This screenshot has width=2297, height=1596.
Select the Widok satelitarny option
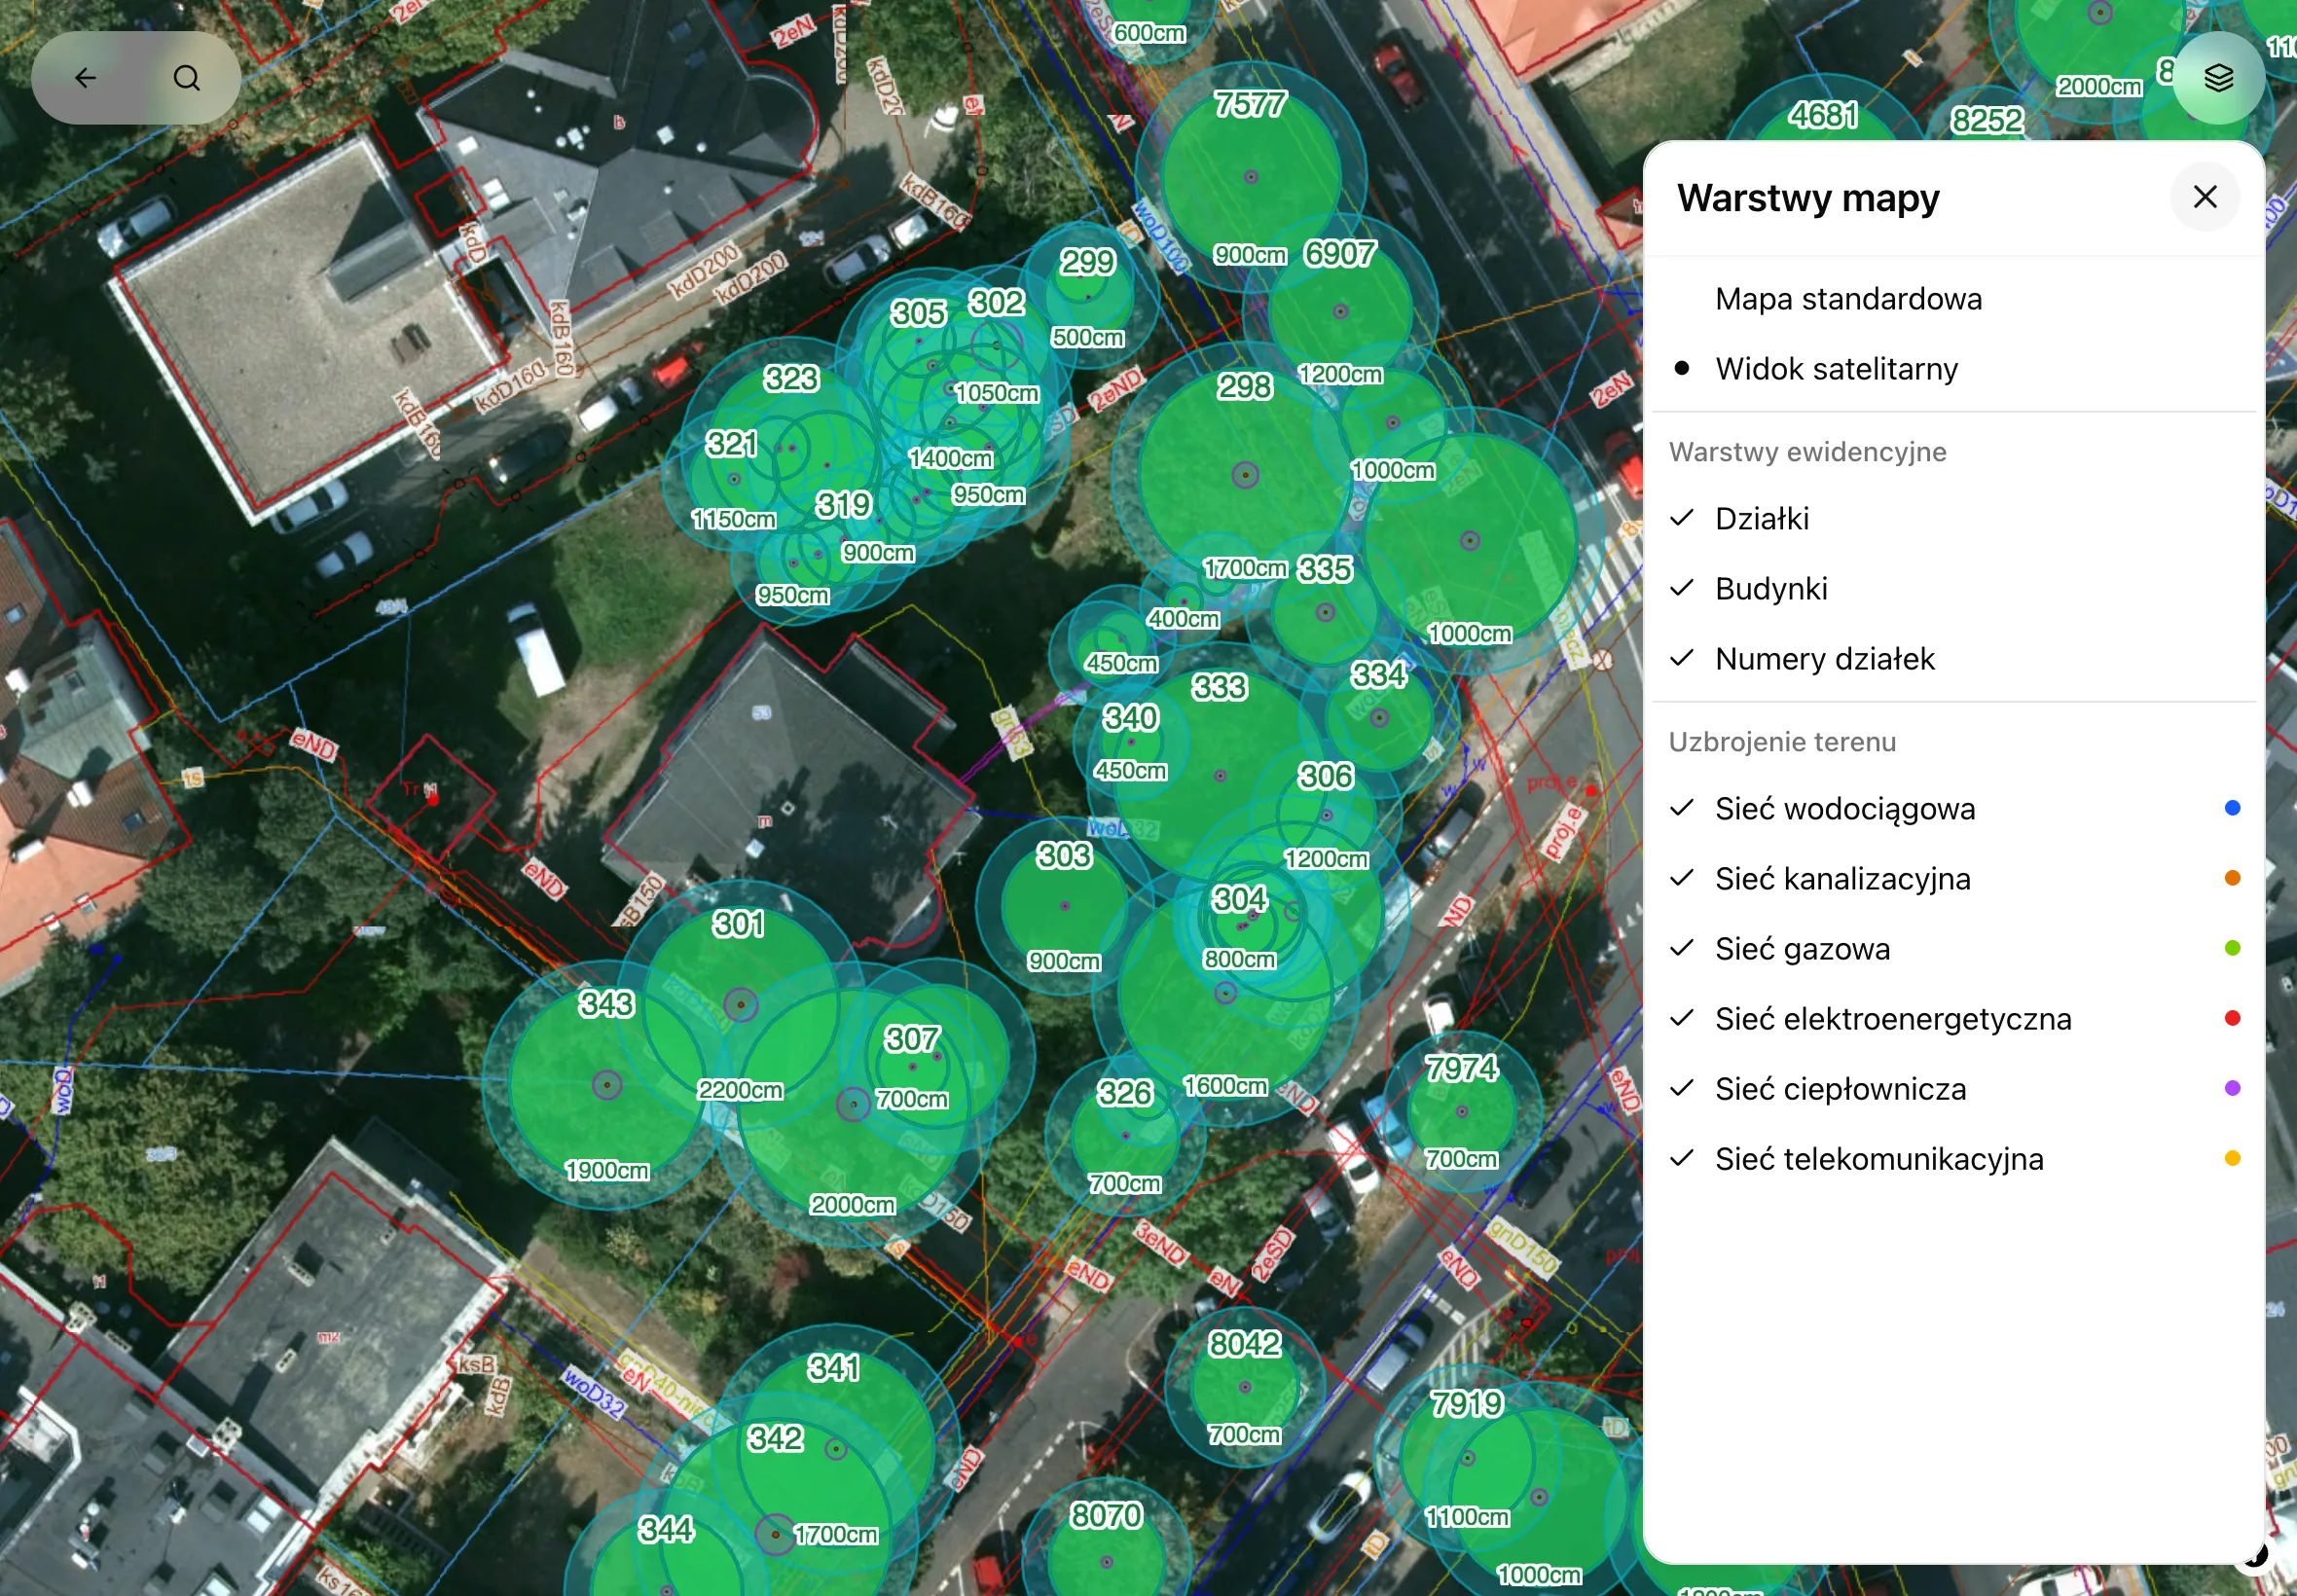[1954, 369]
